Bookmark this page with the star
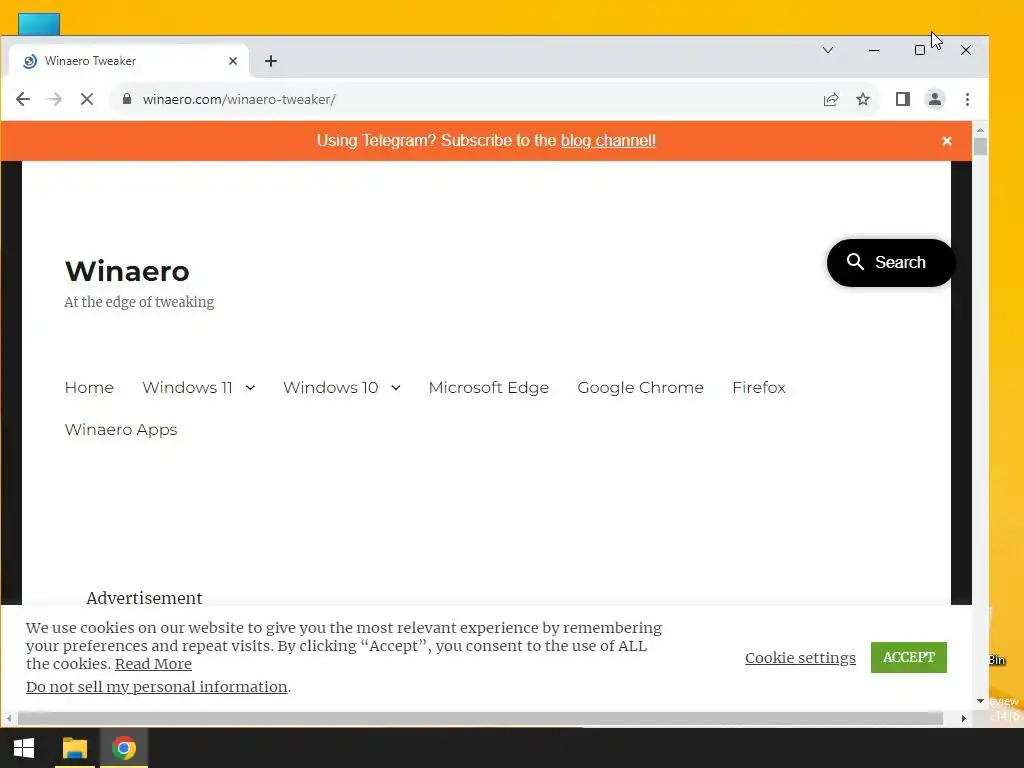Image resolution: width=1024 pixels, height=768 pixels. [x=863, y=99]
